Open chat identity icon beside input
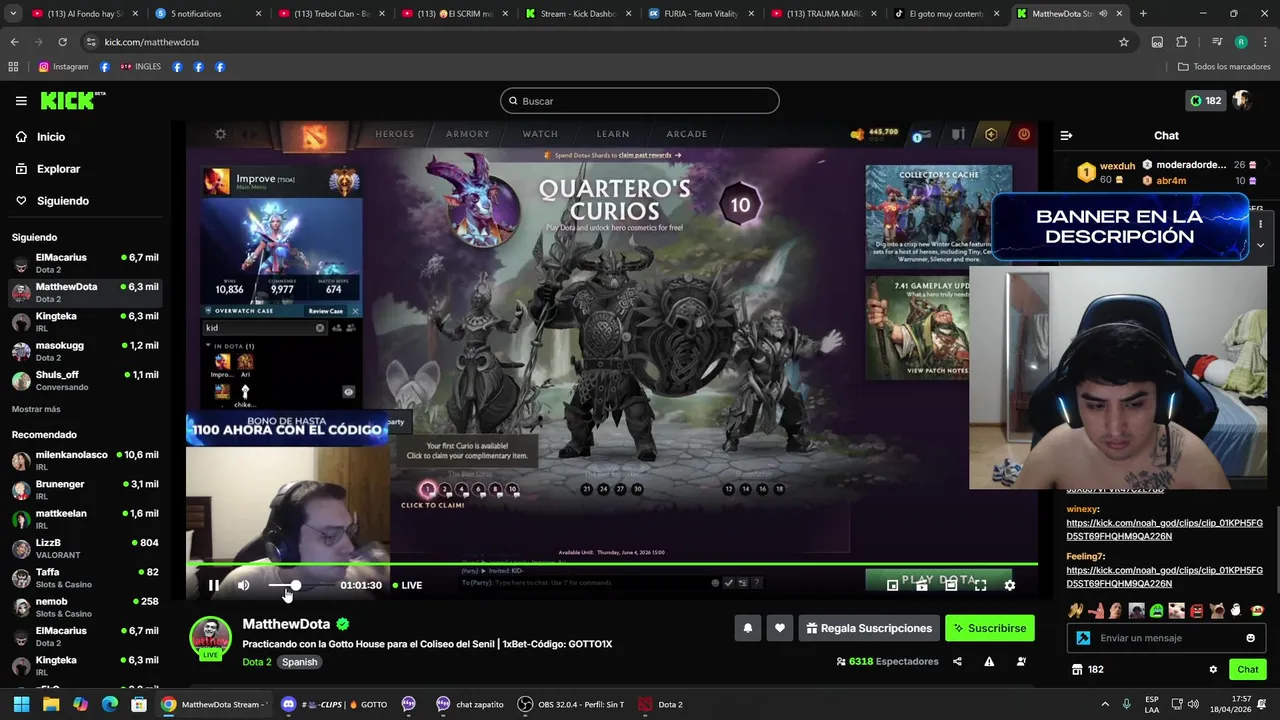This screenshot has width=1280, height=720. coord(1083,638)
